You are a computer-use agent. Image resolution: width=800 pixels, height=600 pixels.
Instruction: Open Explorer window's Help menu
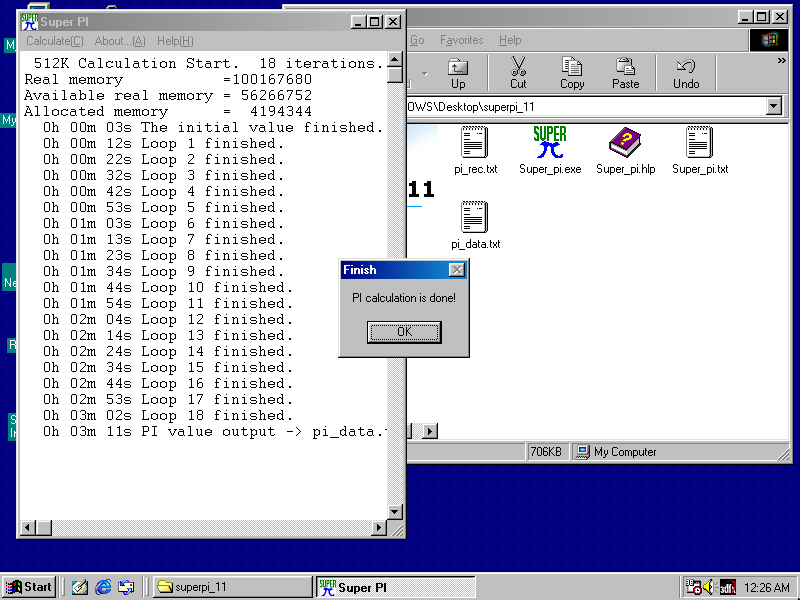[x=510, y=40]
